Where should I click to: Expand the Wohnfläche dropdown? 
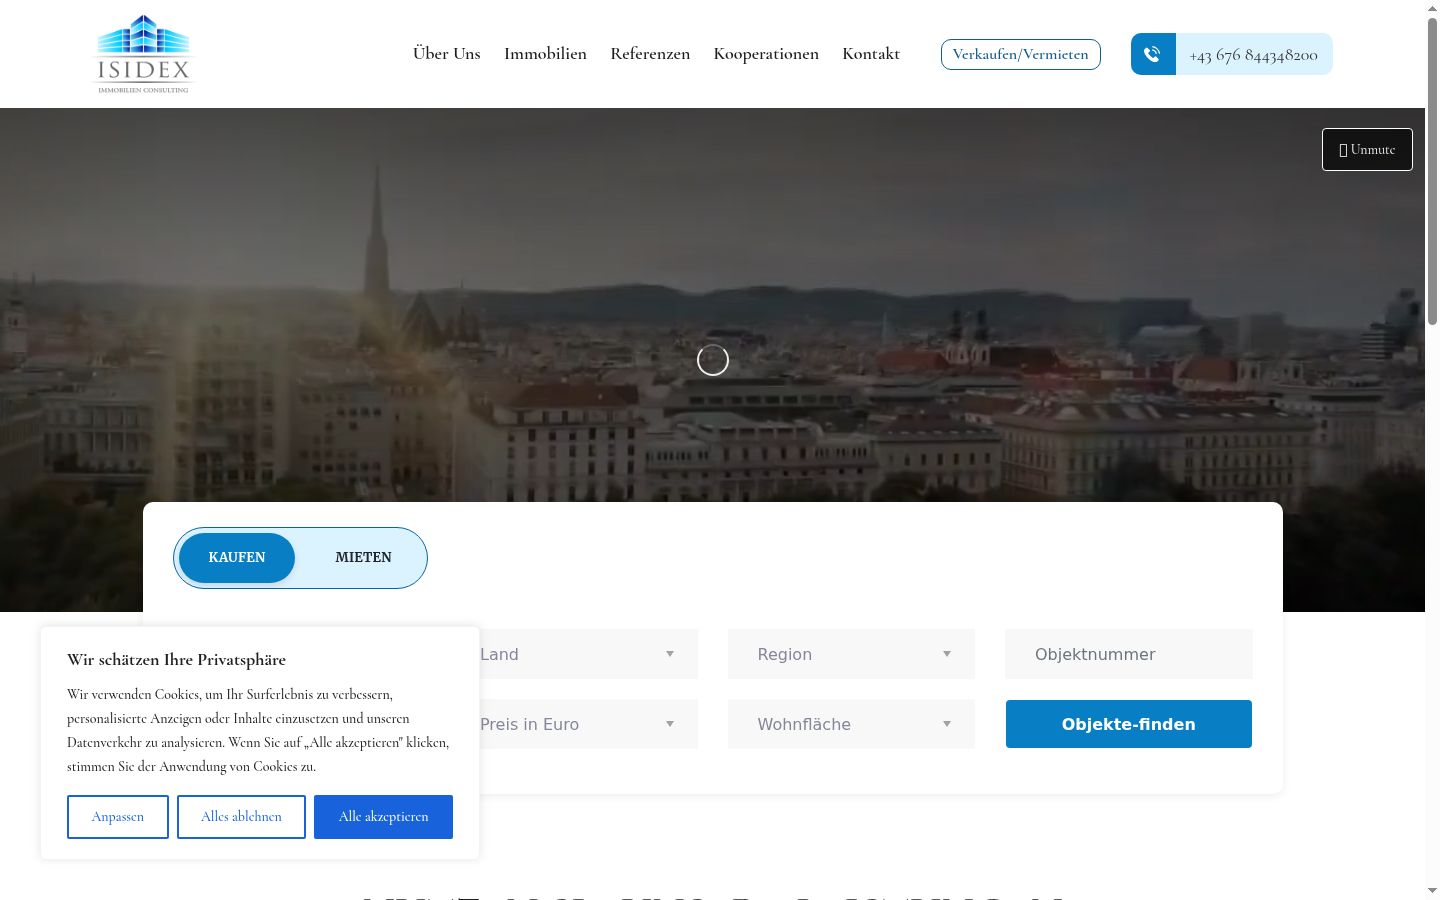(x=851, y=724)
